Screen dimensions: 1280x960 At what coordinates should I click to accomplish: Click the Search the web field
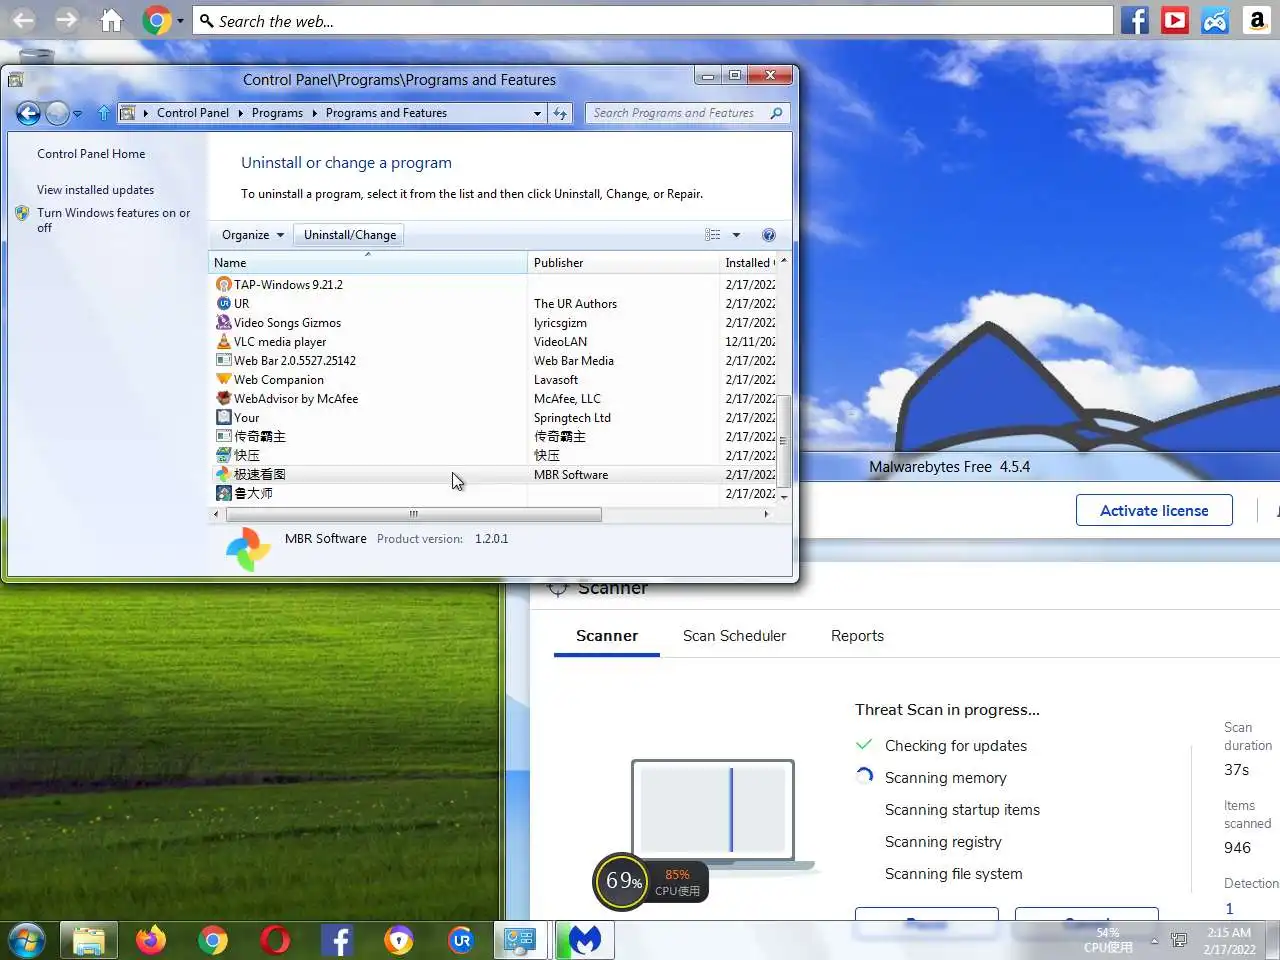[x=652, y=21]
